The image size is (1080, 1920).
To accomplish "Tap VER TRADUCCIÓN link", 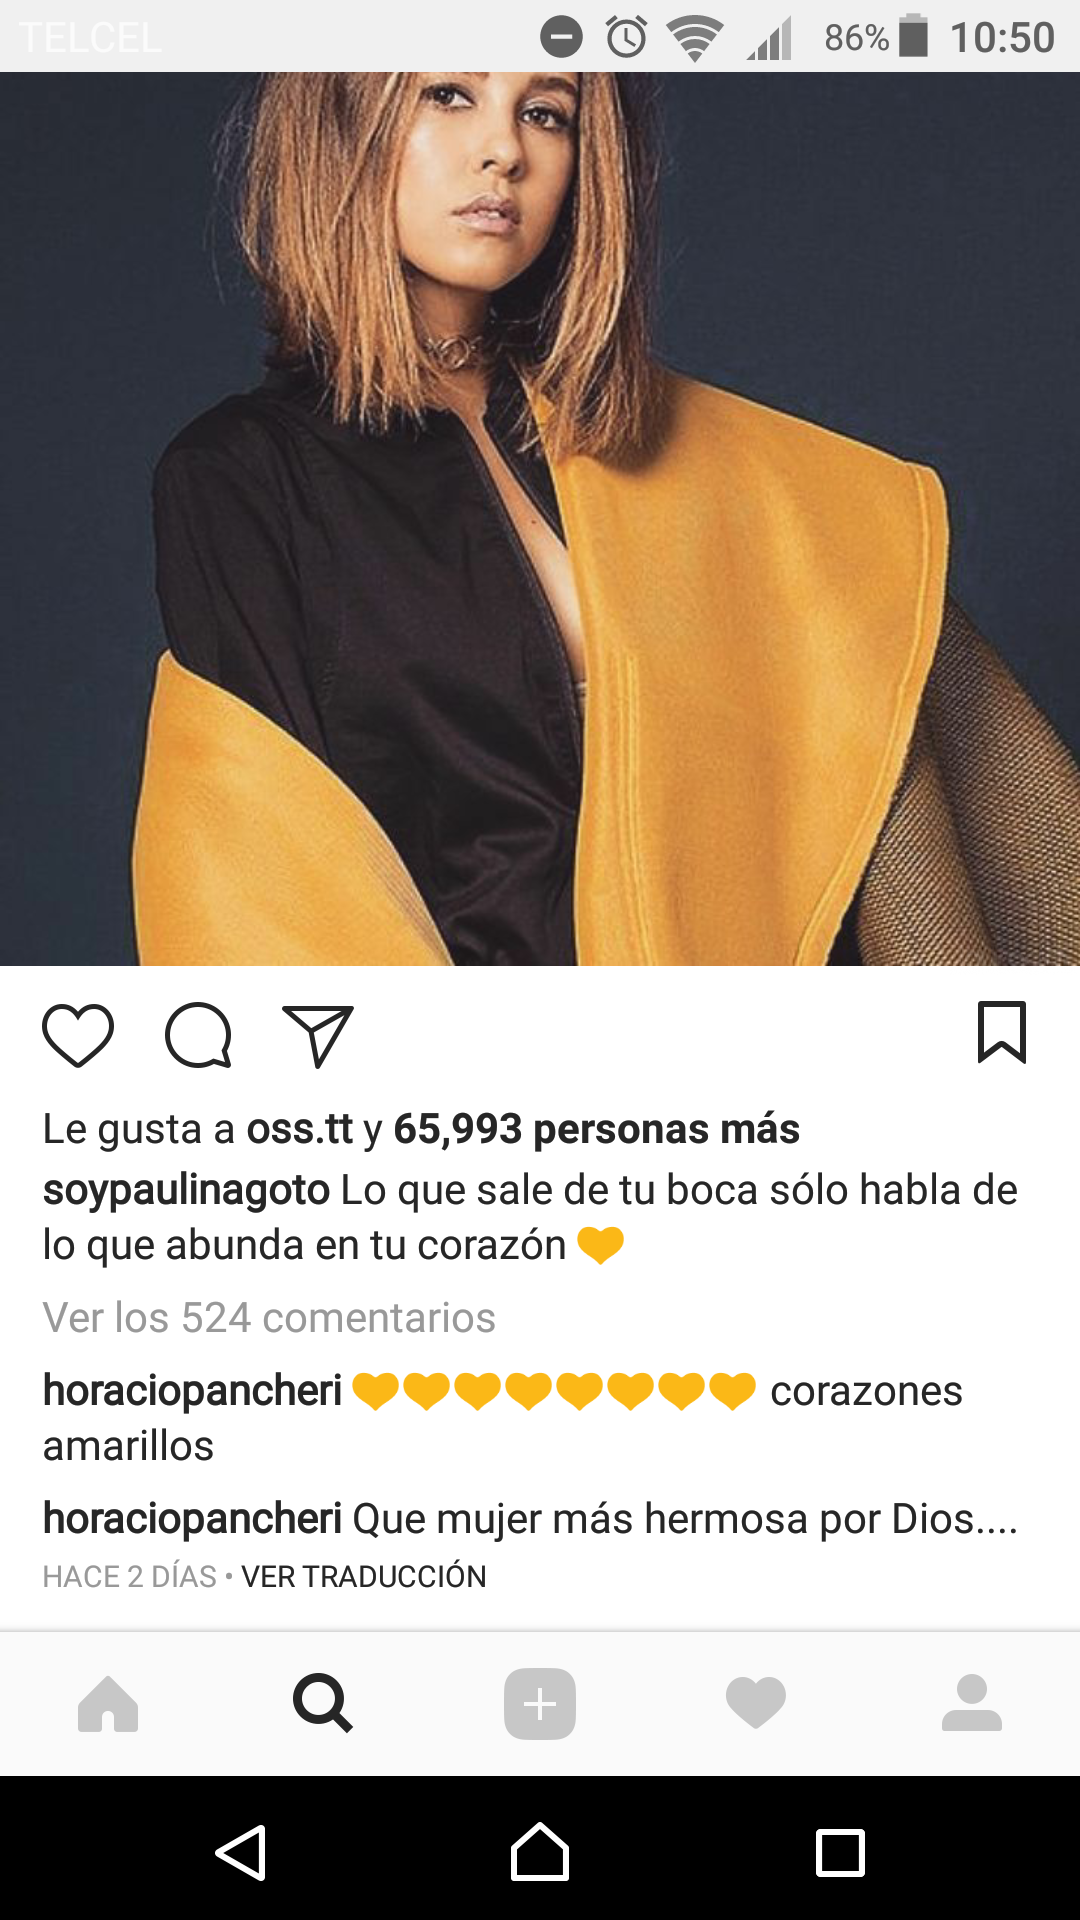I will tap(364, 1576).
